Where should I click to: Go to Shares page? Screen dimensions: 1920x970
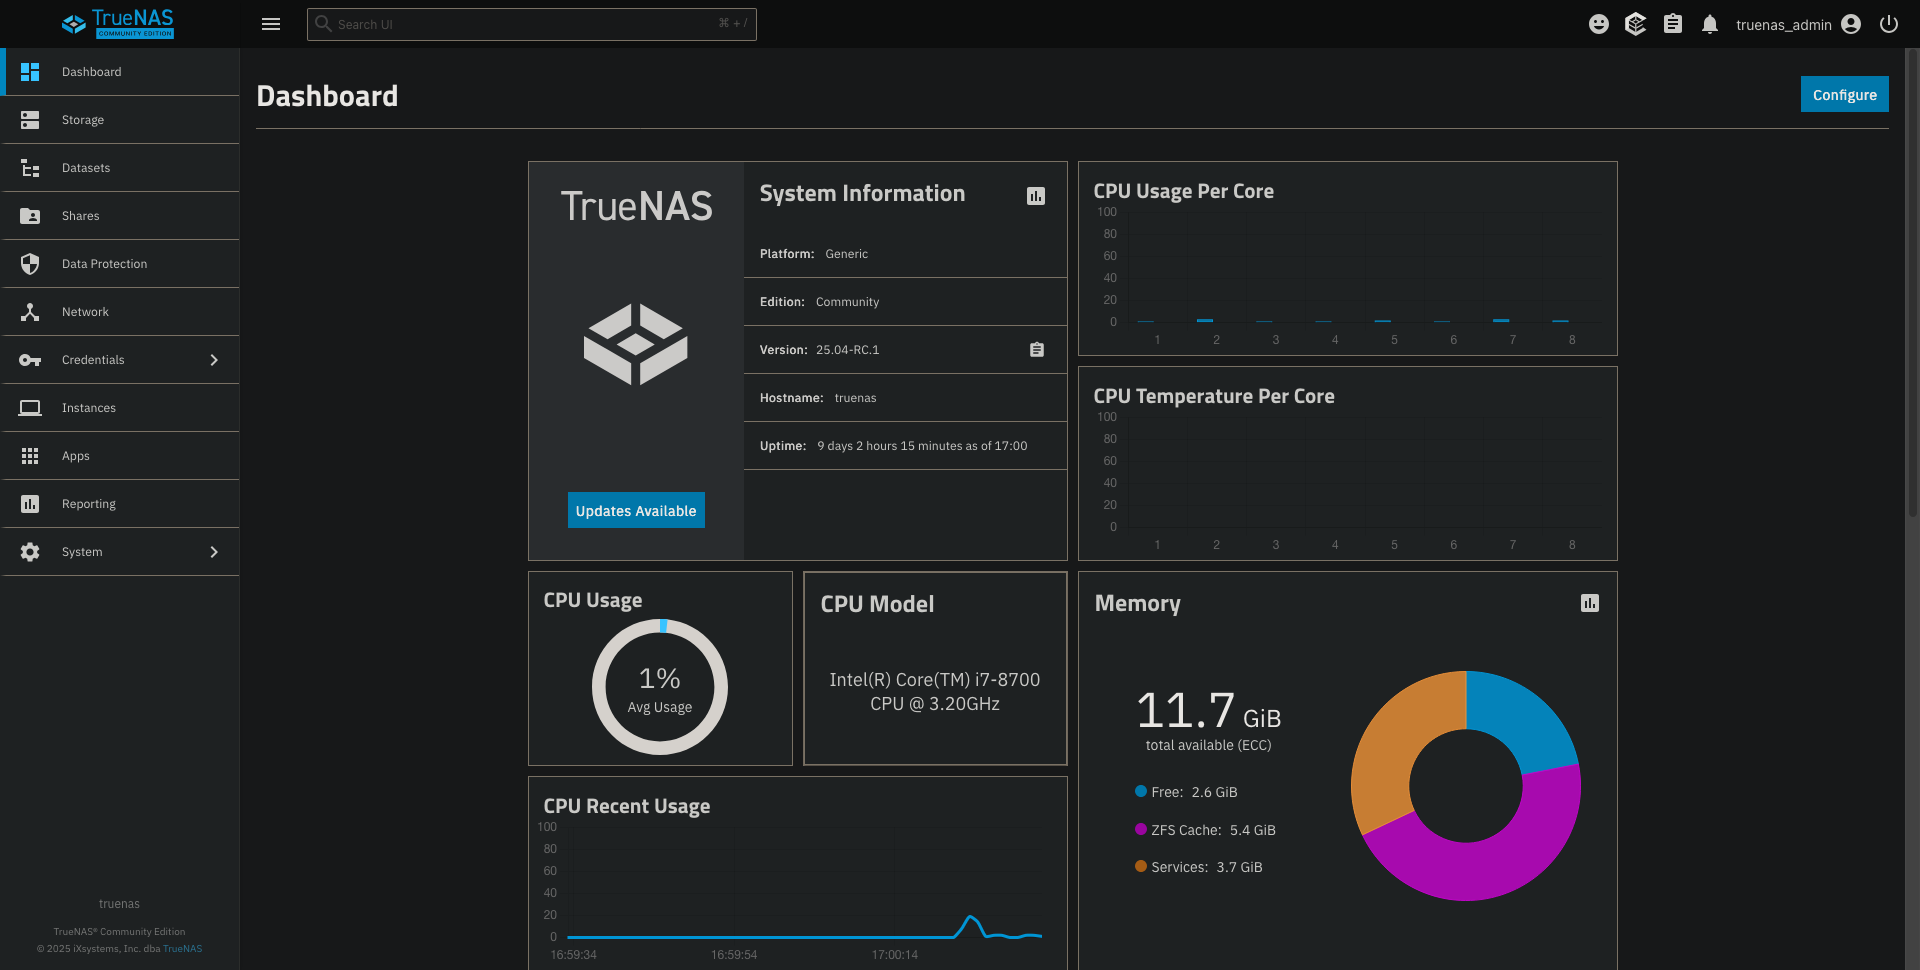click(120, 216)
